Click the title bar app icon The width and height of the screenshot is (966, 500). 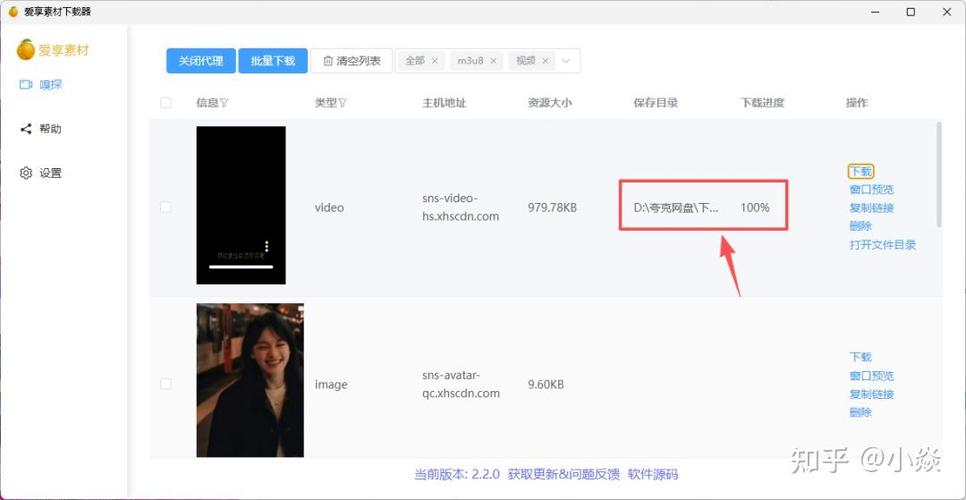click(x=13, y=12)
